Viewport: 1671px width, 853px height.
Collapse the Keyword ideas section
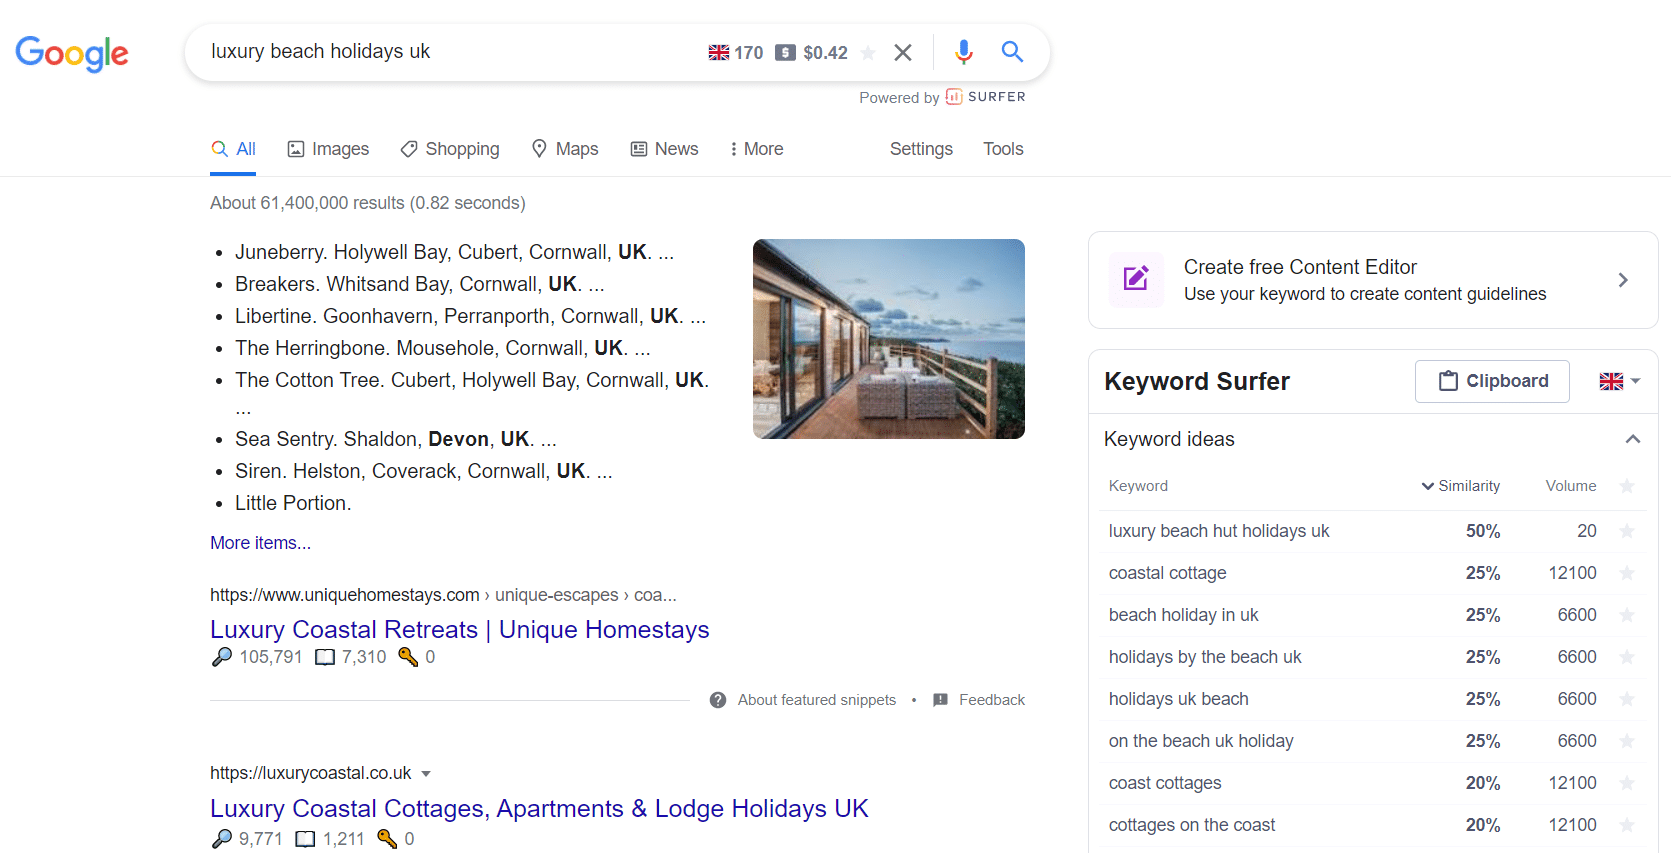pyautogui.click(x=1633, y=439)
